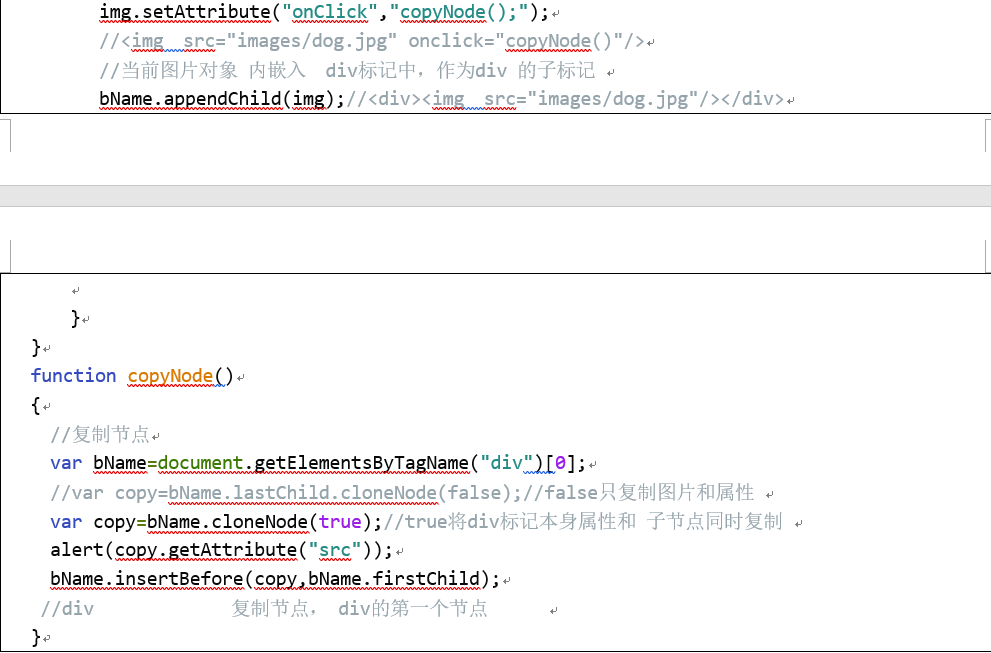This screenshot has width=991, height=653.
Task: Click the '//复制节点' comment
Action: [100, 434]
